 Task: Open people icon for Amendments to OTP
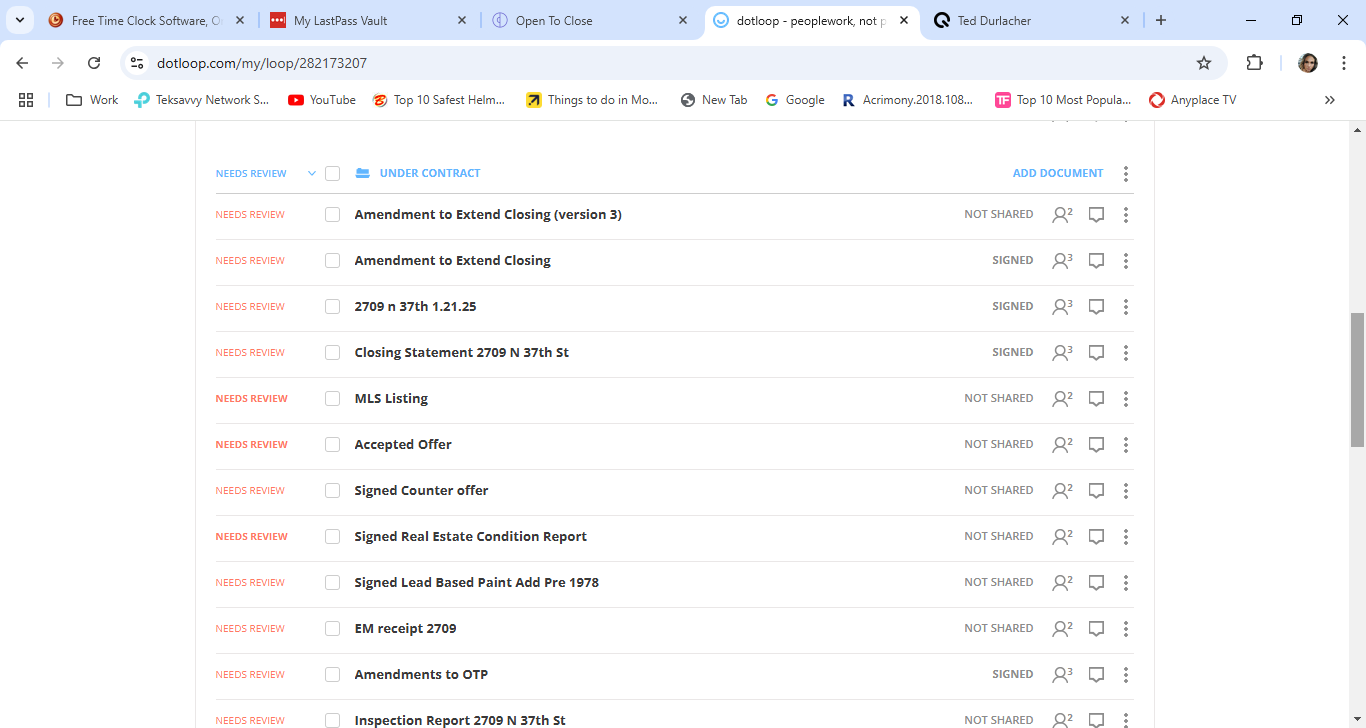(x=1061, y=674)
